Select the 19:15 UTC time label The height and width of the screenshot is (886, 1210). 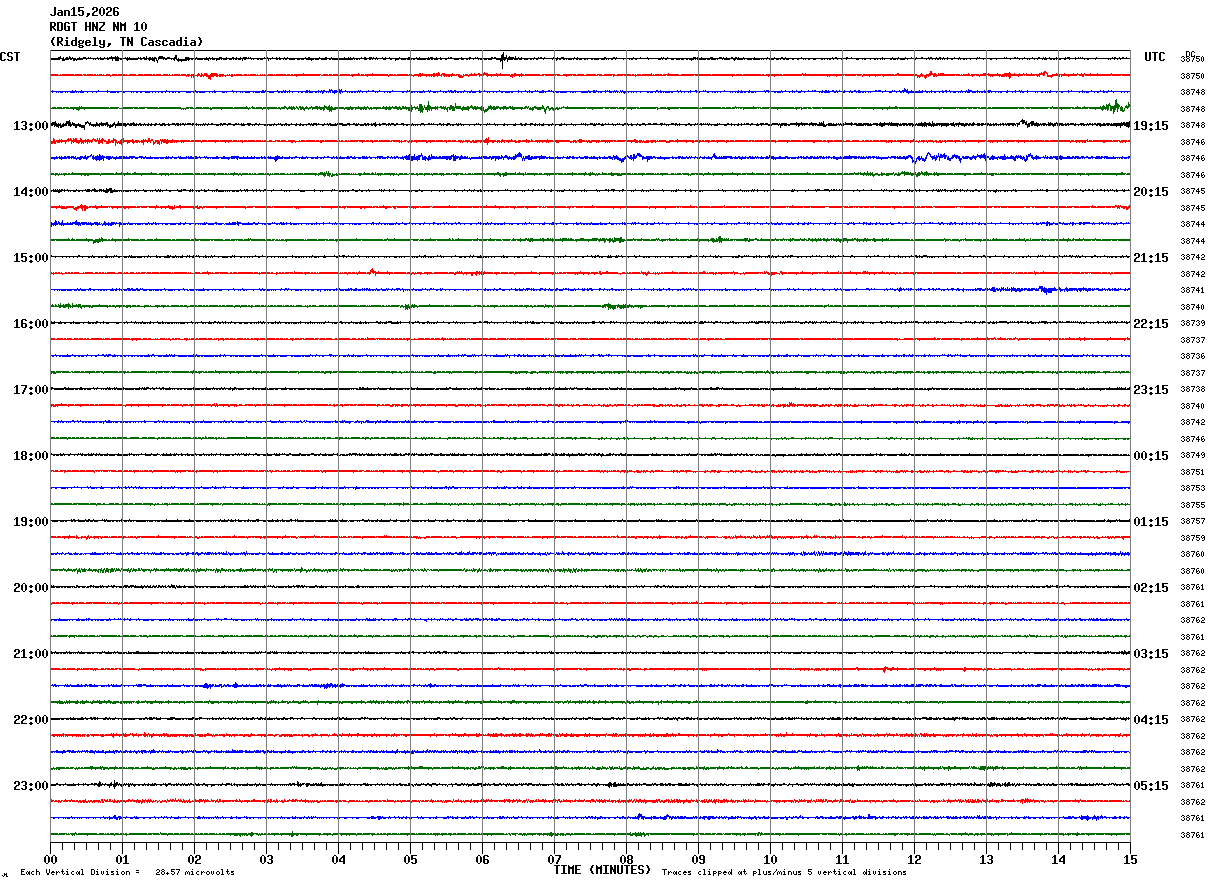coord(1150,126)
